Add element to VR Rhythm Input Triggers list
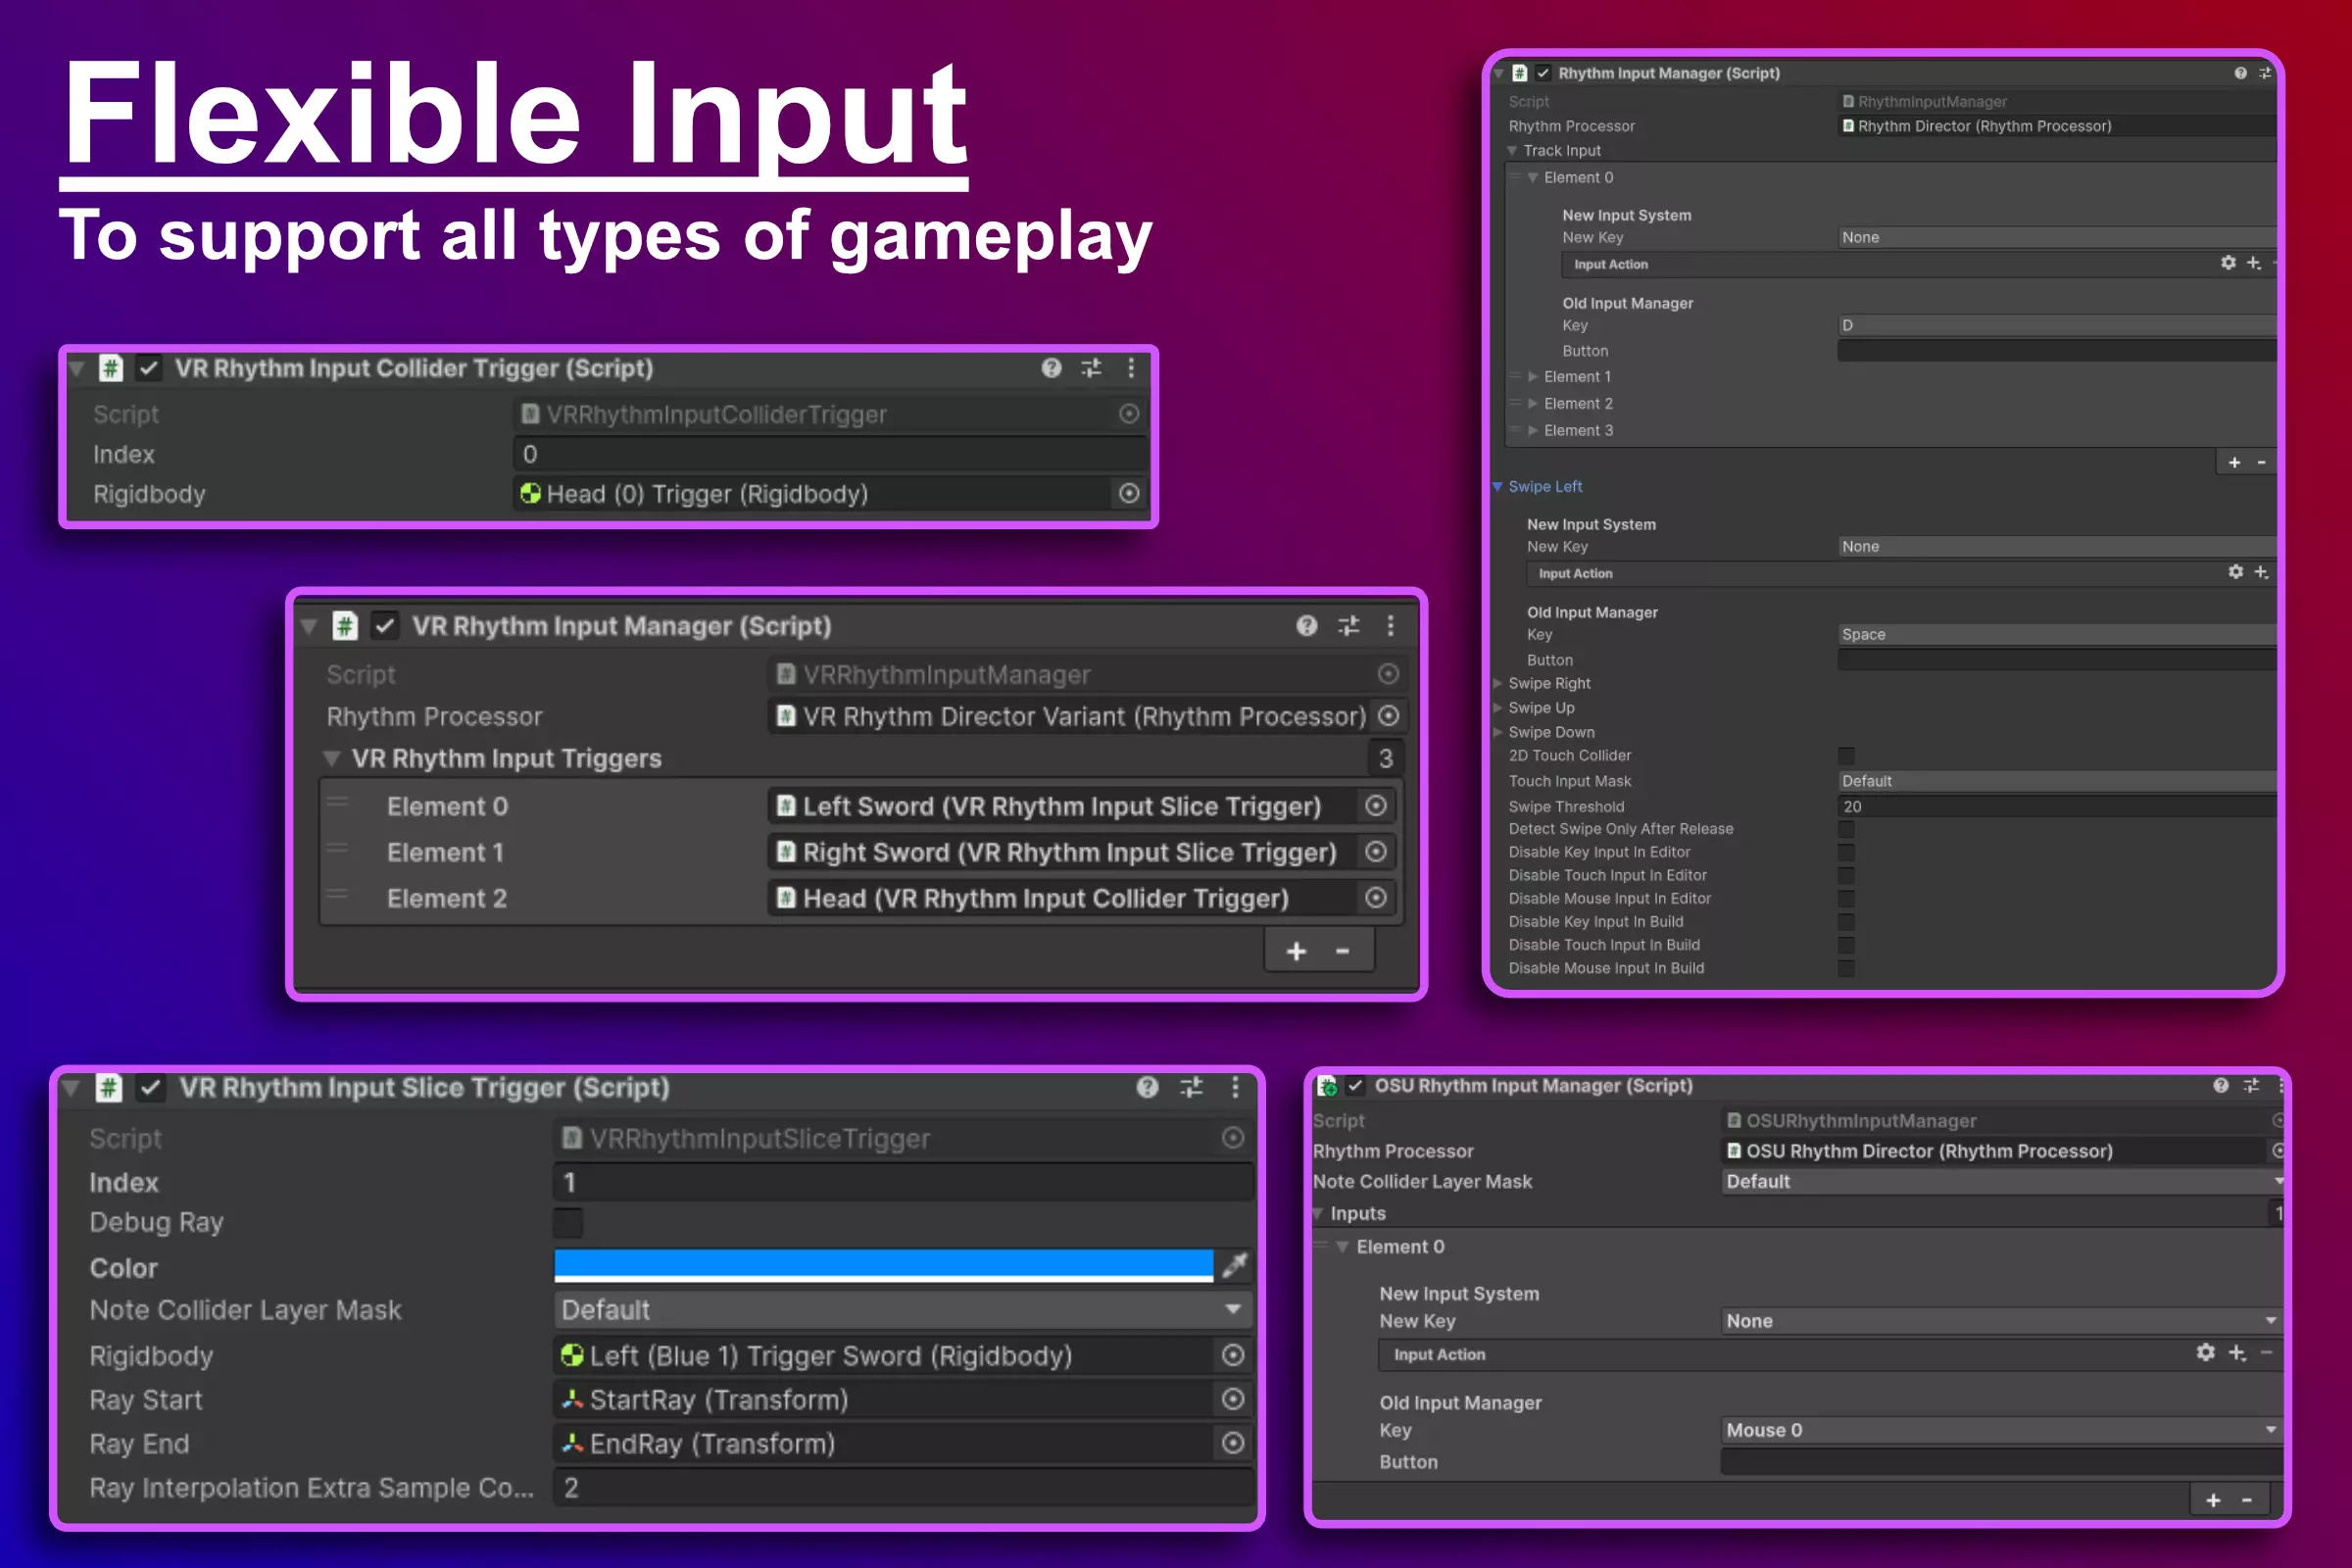 [1296, 951]
